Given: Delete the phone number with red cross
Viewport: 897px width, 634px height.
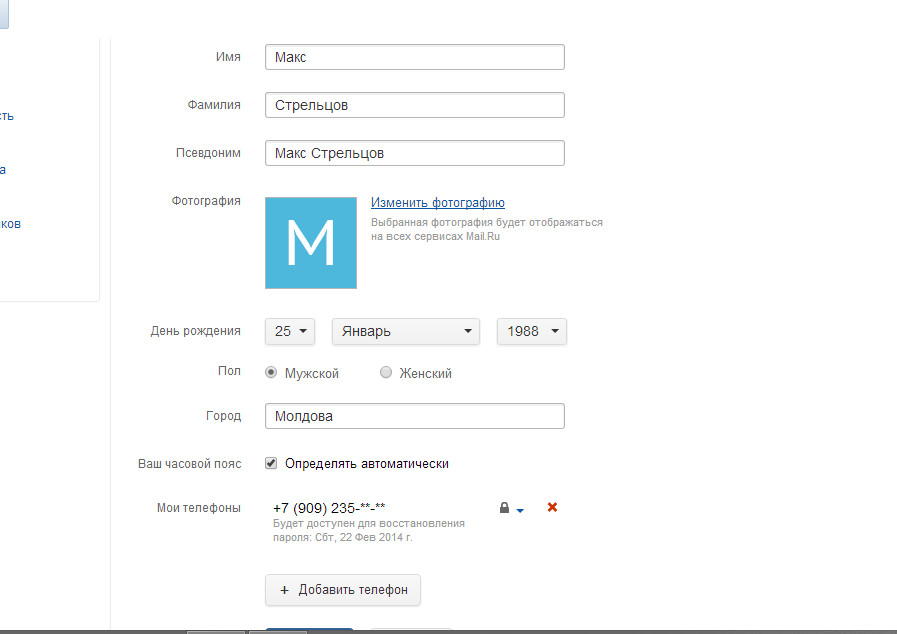Looking at the screenshot, I should (552, 507).
